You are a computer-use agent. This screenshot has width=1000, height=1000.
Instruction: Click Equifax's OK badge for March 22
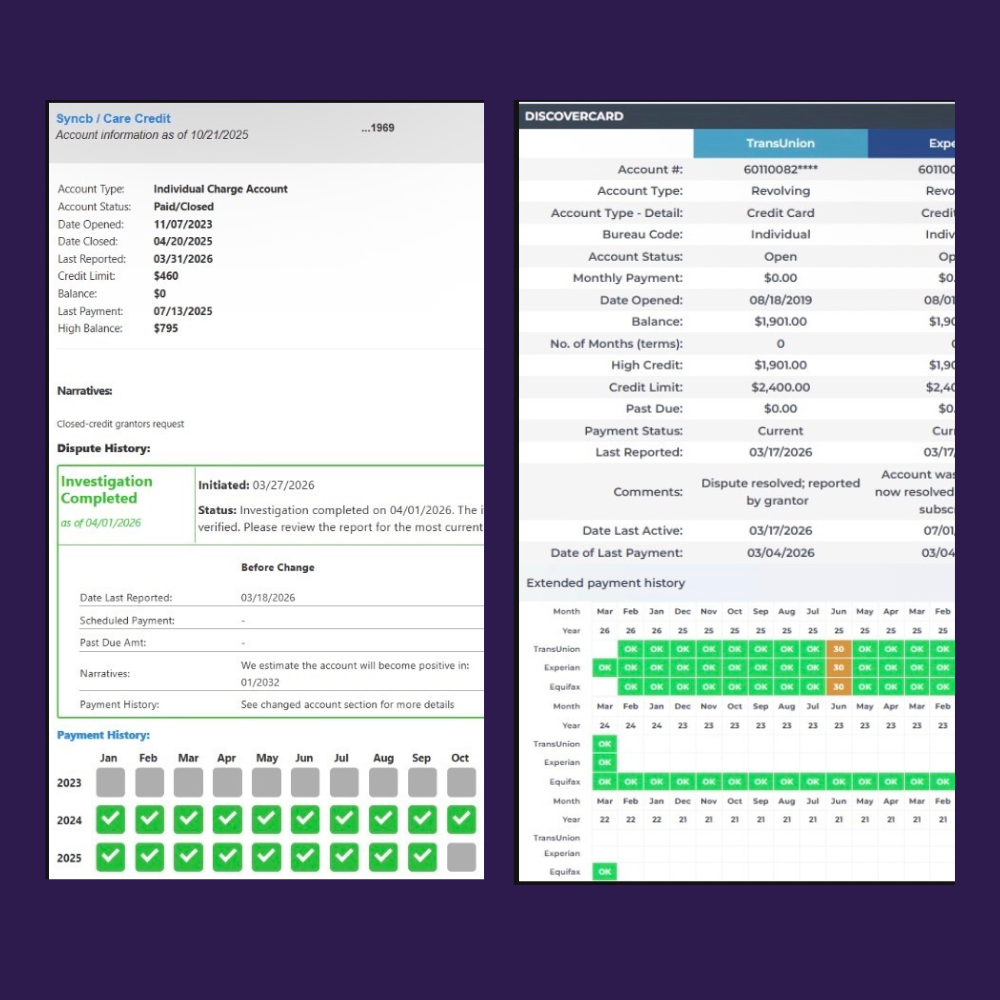605,871
